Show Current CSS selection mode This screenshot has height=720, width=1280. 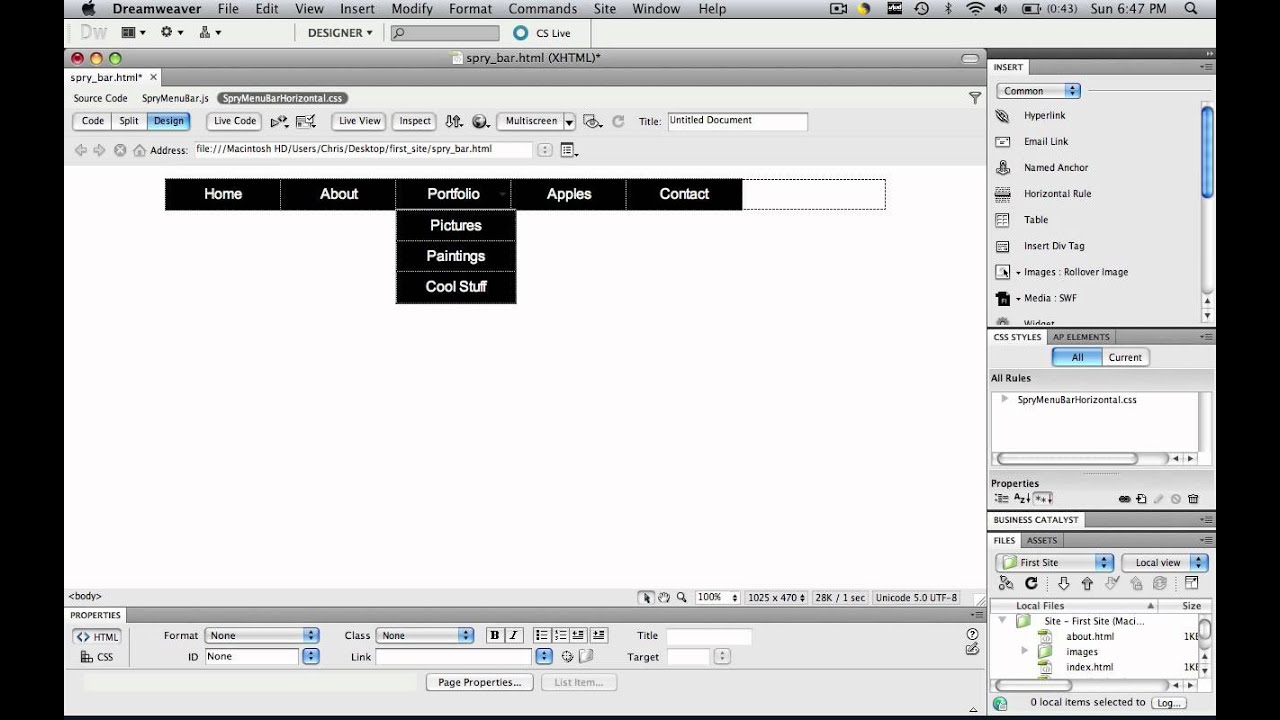point(1125,357)
